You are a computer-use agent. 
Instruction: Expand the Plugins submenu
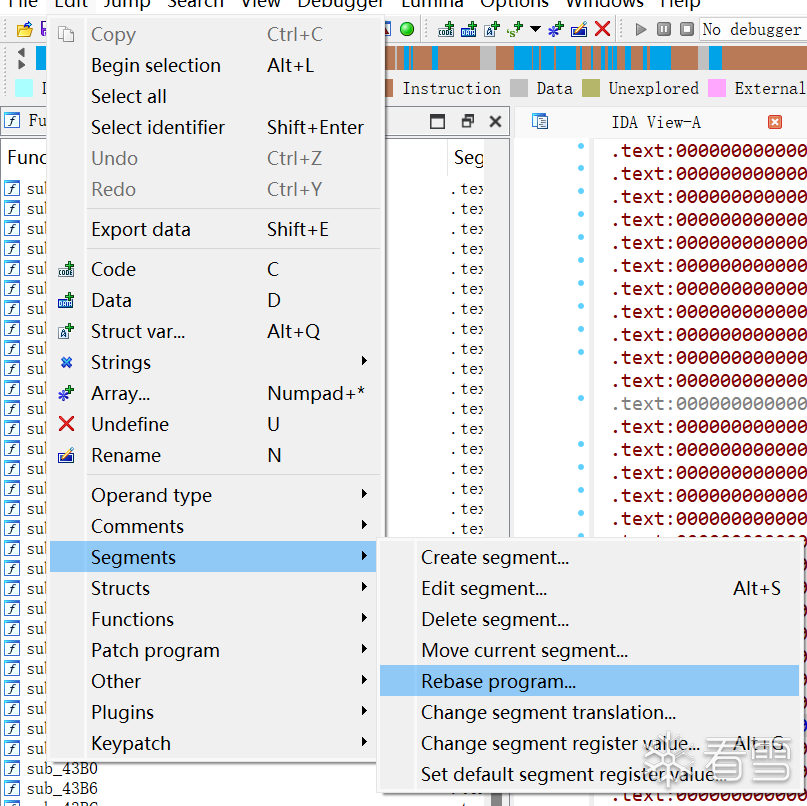click(x=215, y=712)
